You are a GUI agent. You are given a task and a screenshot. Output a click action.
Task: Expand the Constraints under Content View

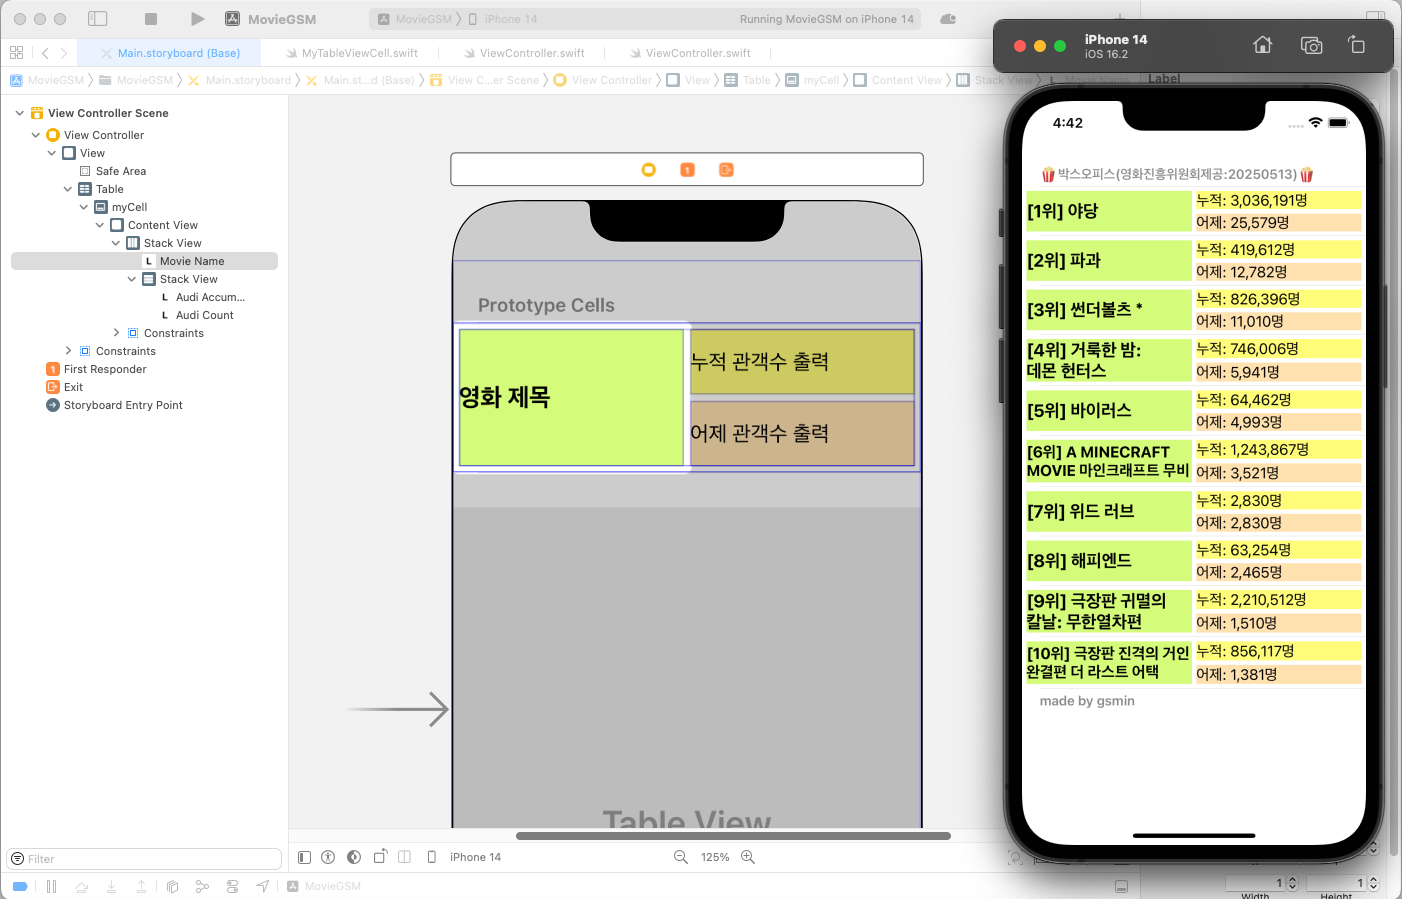click(116, 333)
